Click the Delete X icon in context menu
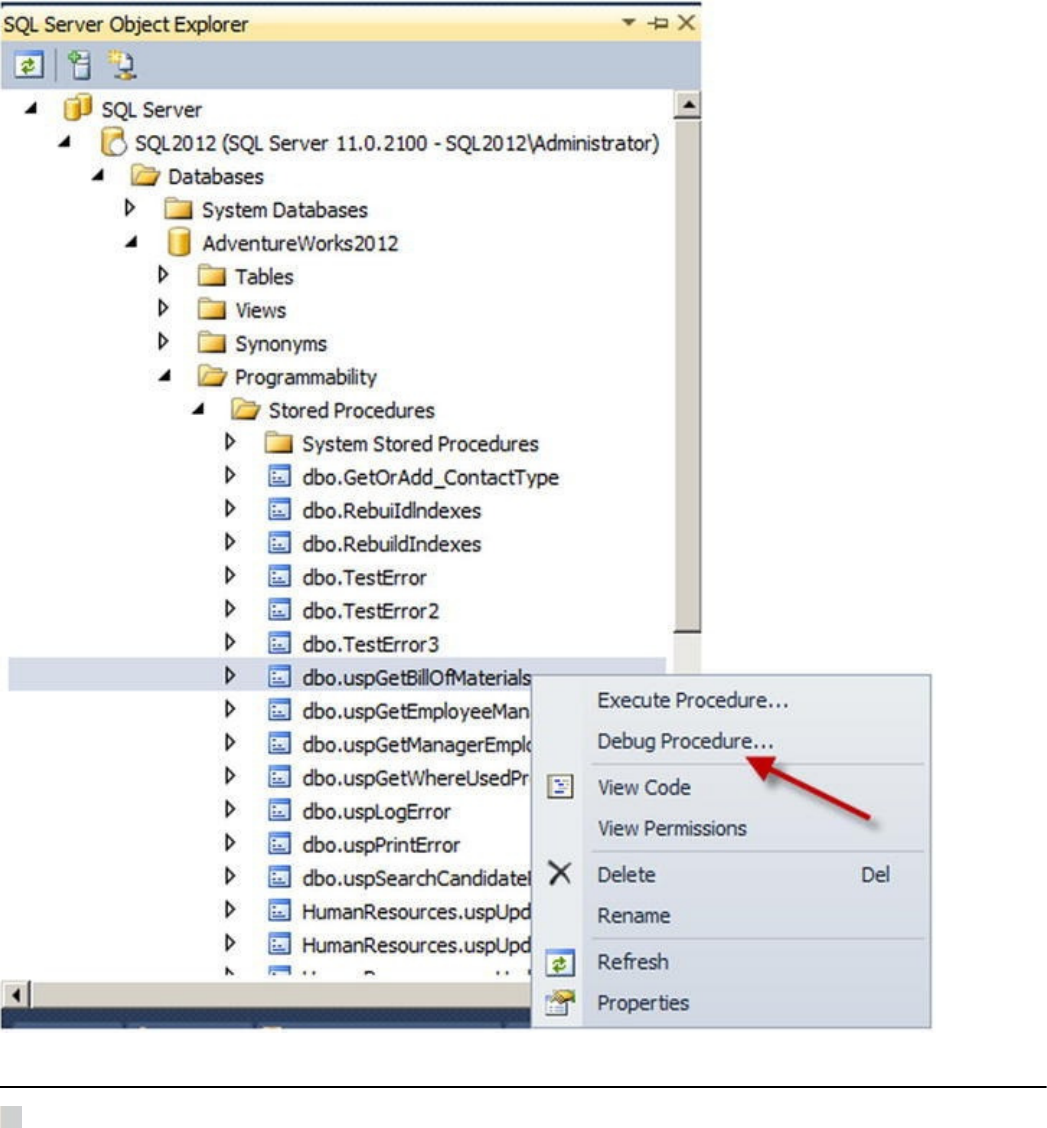This screenshot has width=1047, height=1128. coord(559,874)
